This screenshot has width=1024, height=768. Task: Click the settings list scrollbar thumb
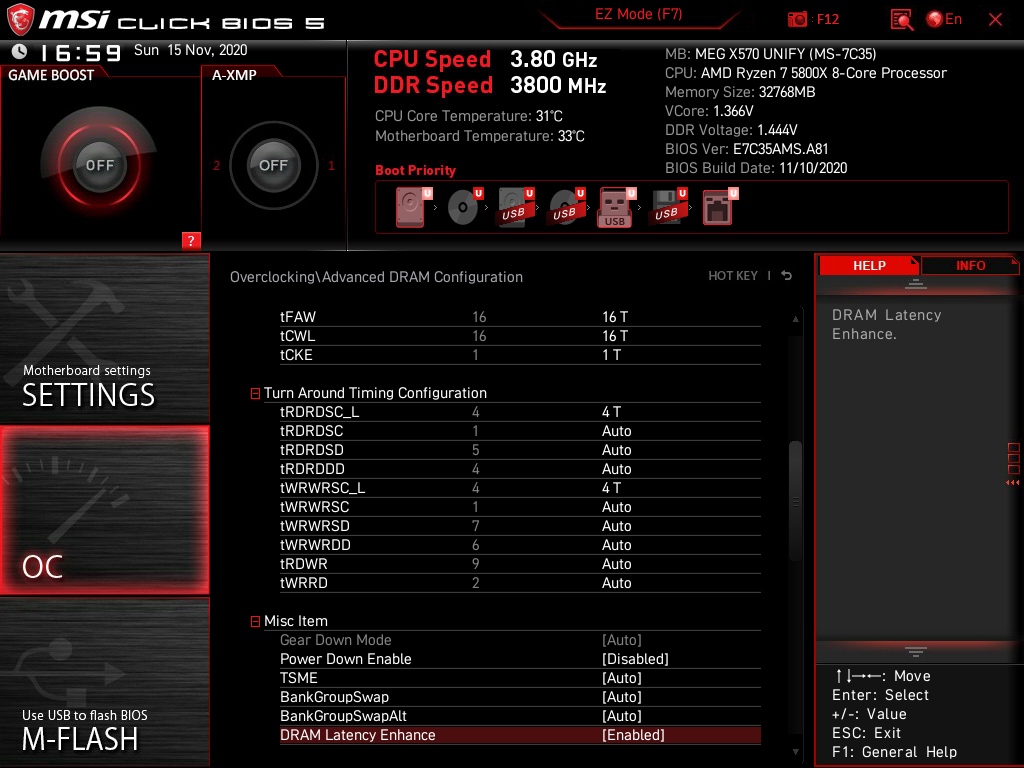(795, 501)
